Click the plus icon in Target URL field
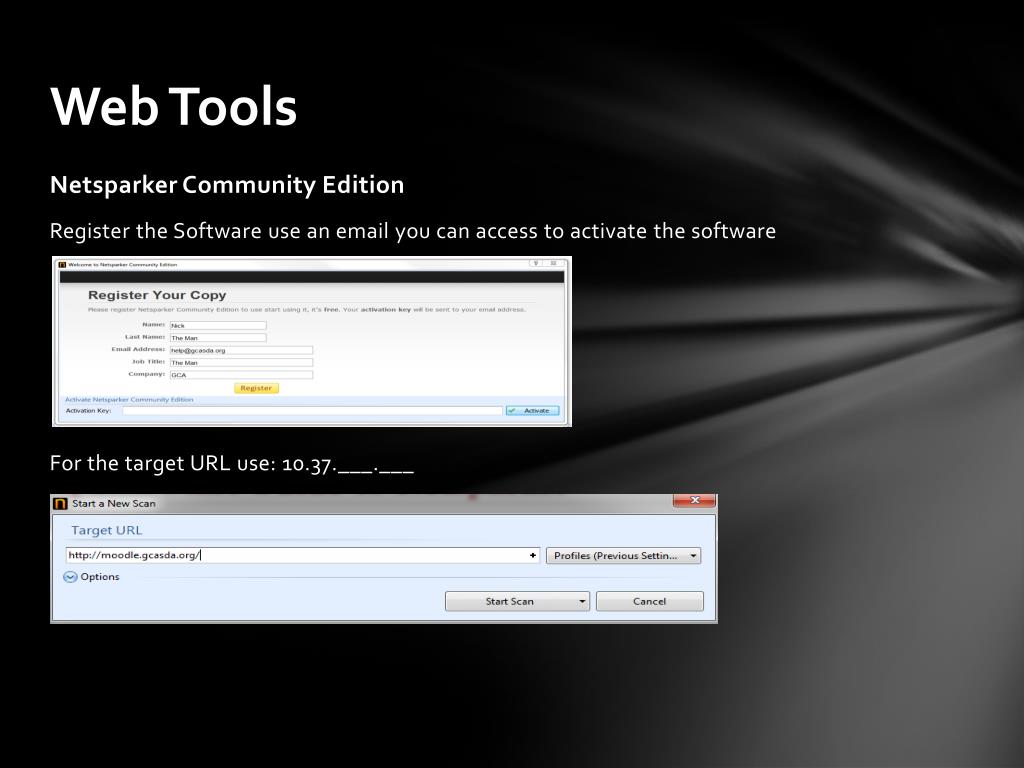This screenshot has height=768, width=1024. tap(533, 555)
